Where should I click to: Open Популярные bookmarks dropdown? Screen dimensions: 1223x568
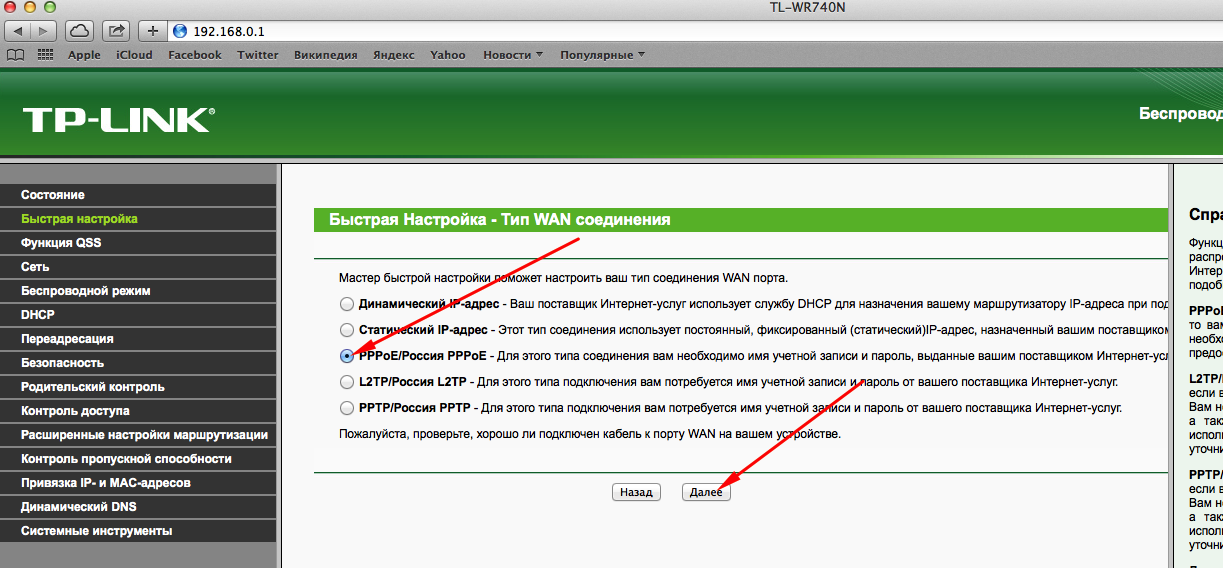click(x=602, y=55)
